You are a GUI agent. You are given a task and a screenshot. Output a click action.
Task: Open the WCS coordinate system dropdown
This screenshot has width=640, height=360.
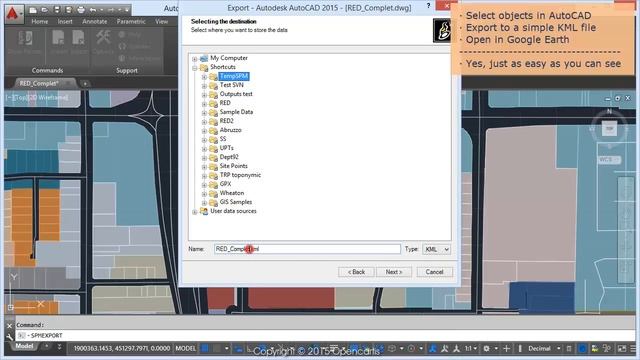(x=609, y=160)
